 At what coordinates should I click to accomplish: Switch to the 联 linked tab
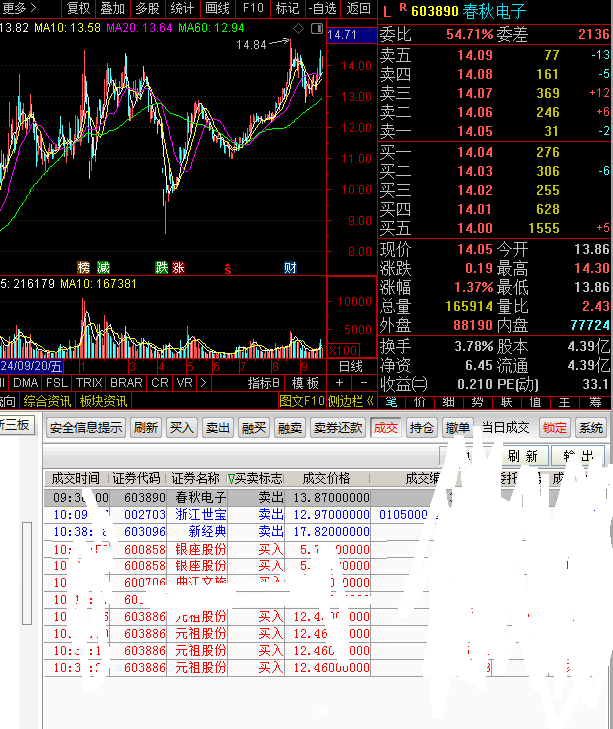506,402
